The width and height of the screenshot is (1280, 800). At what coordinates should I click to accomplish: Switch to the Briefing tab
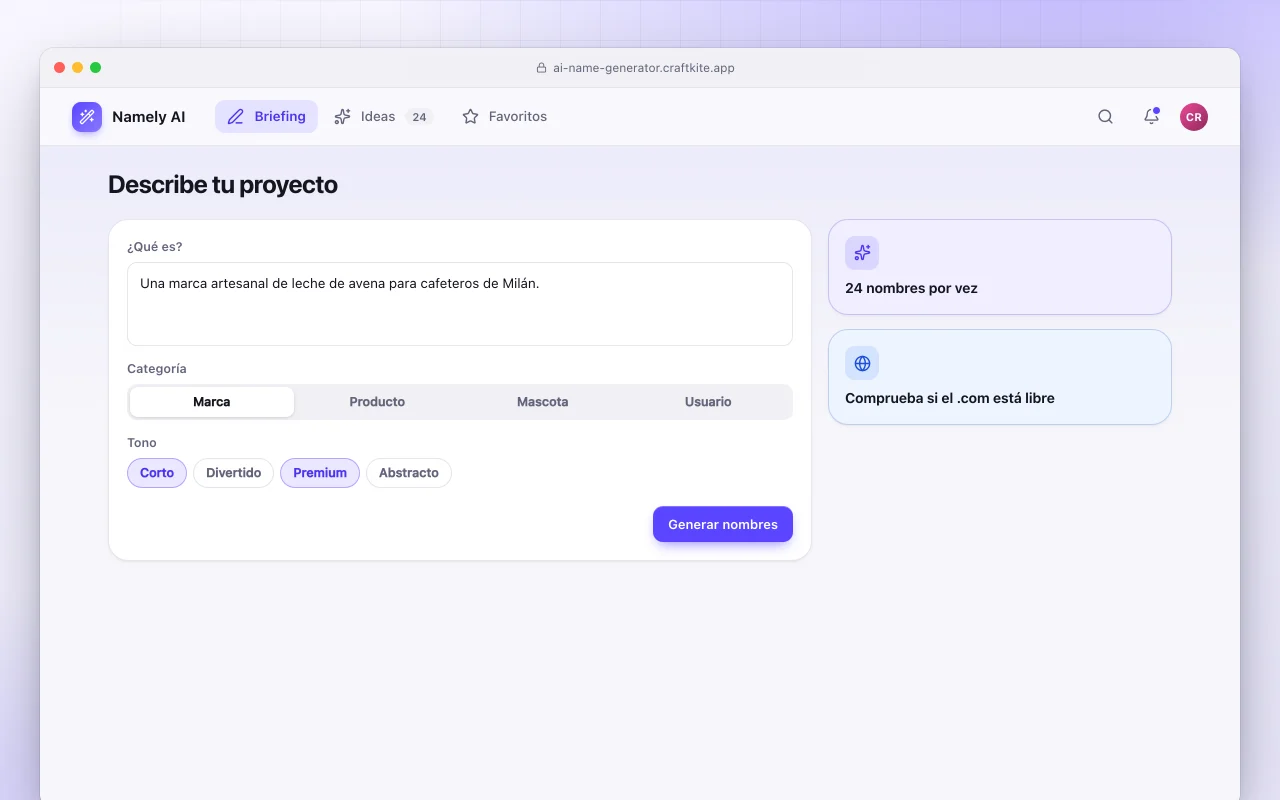tap(266, 117)
